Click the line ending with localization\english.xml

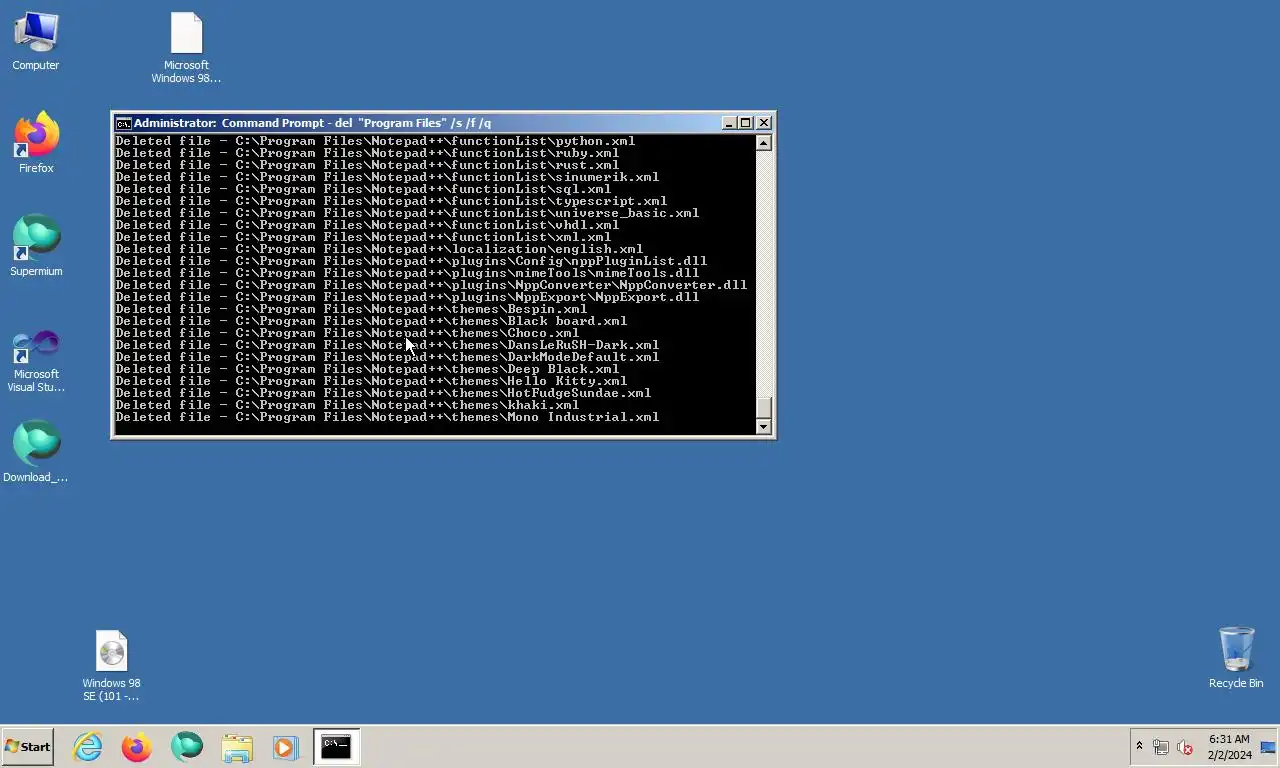pyautogui.click(x=379, y=249)
